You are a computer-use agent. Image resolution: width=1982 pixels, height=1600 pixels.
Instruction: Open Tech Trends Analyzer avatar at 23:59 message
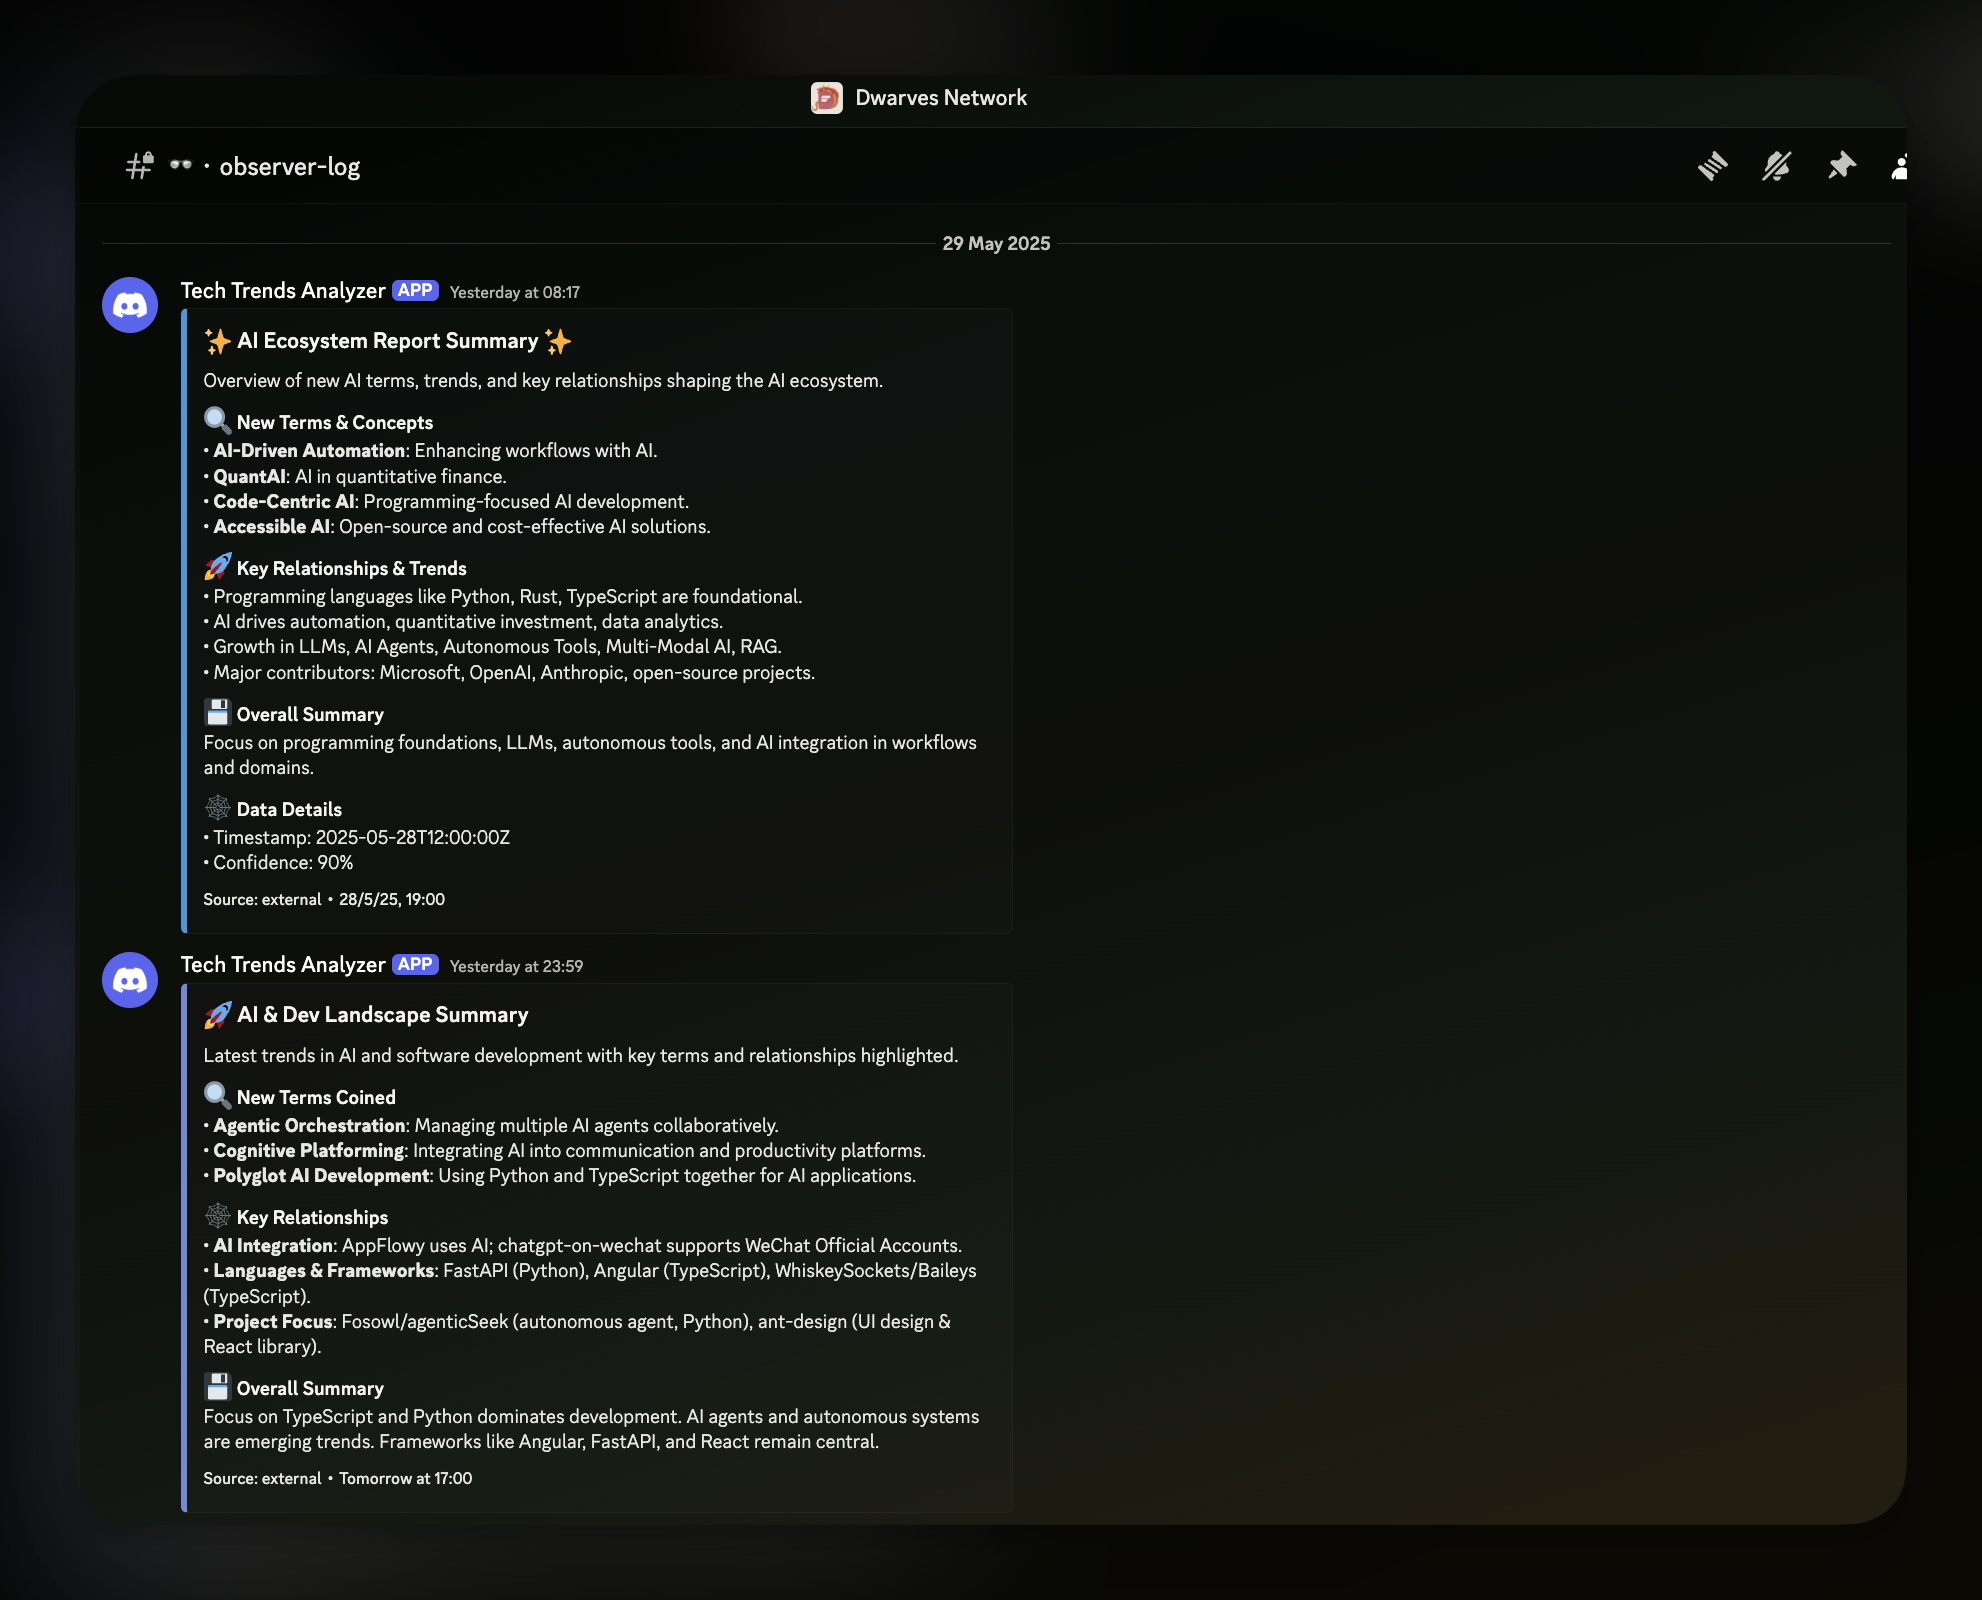click(130, 980)
